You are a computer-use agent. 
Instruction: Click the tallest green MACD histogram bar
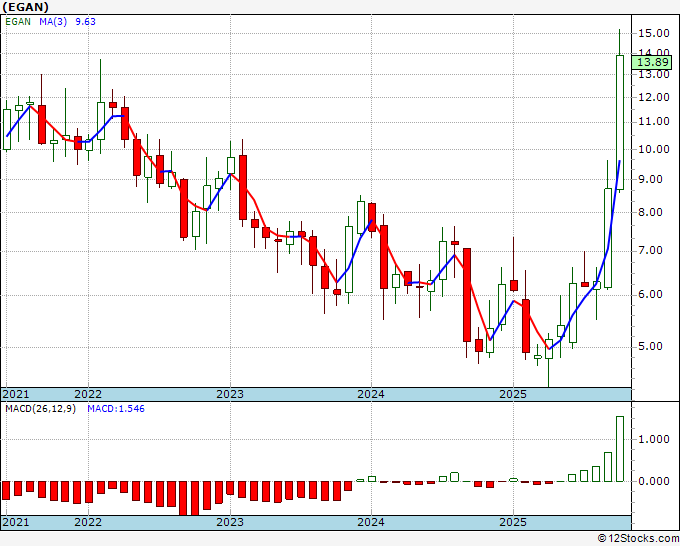pos(620,449)
